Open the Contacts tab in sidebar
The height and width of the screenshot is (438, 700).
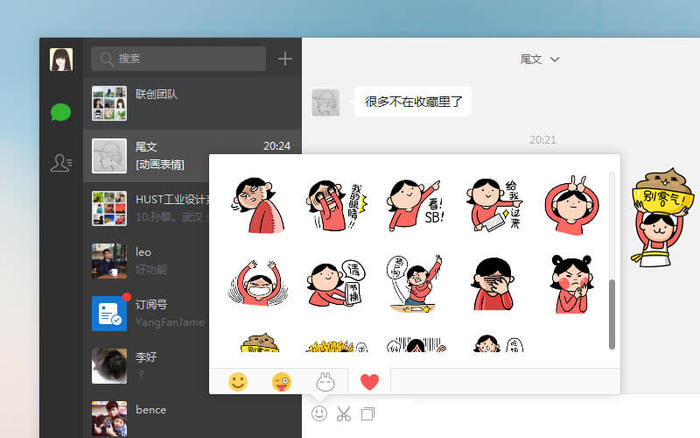(61, 163)
